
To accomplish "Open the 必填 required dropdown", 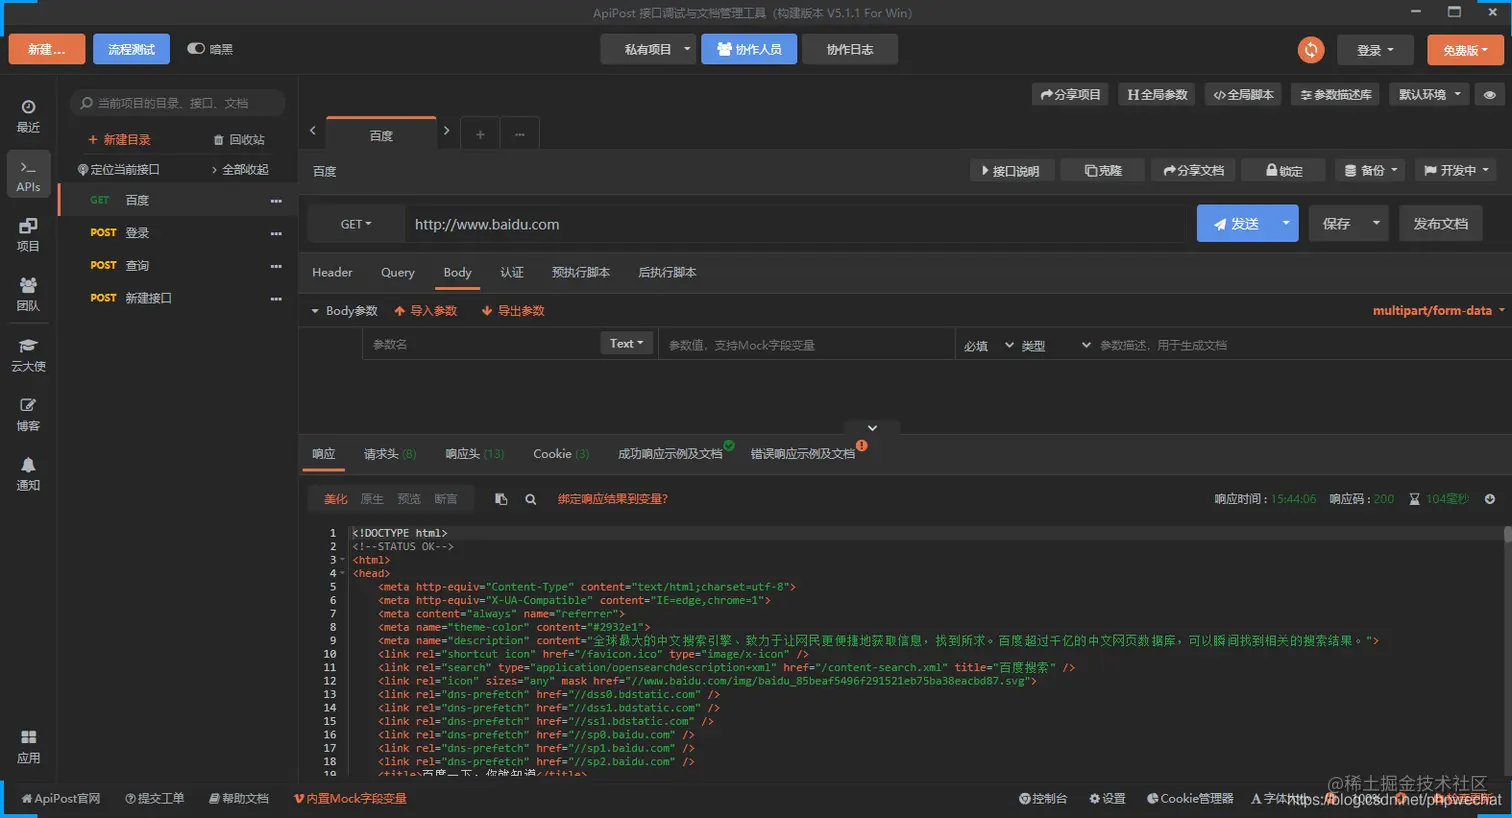I will 988,346.
